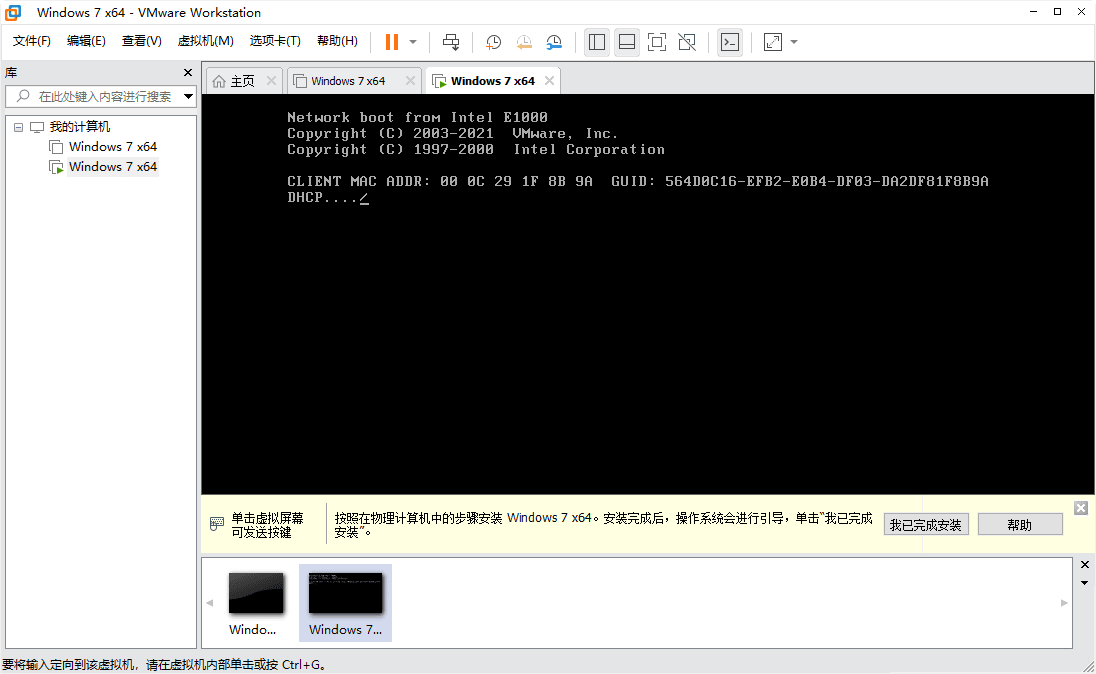Viewport: 1096px width, 674px height.
Task: Click the "Network boot from Intel E1000" line
Action: [417, 117]
